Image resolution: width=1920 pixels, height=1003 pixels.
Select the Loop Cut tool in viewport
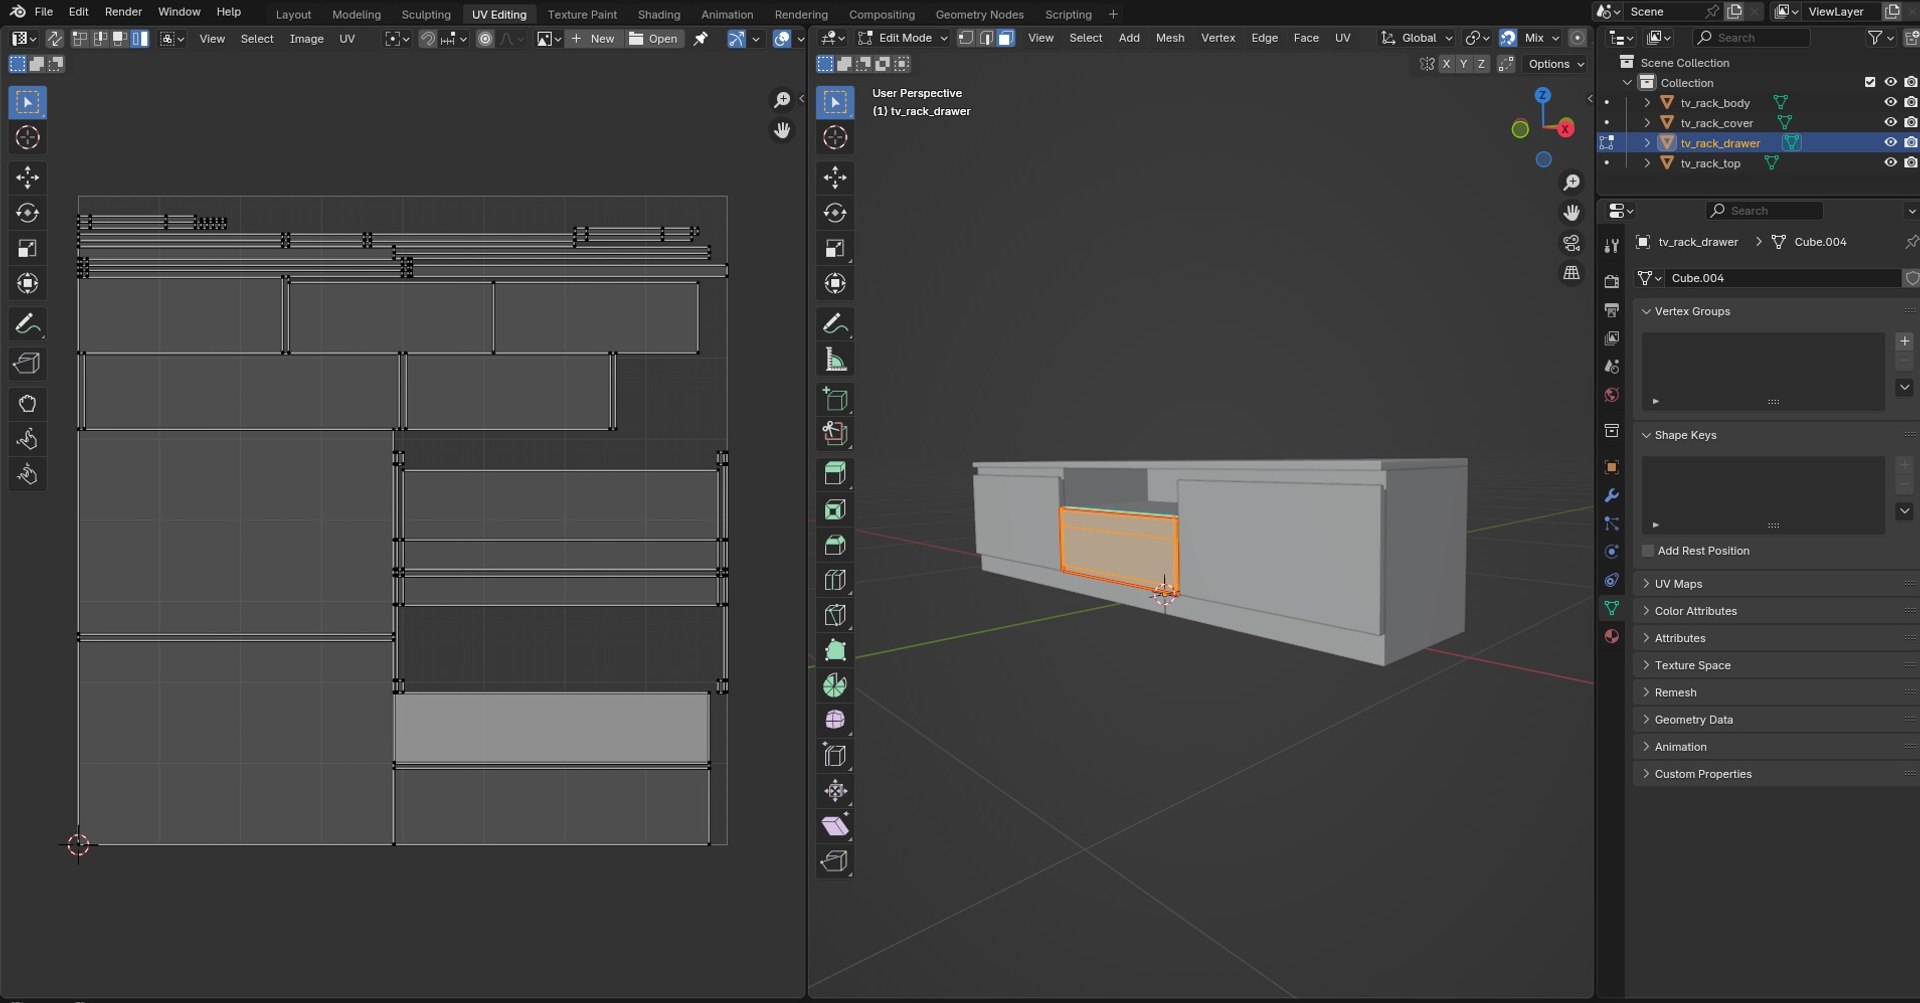pyautogui.click(x=835, y=580)
